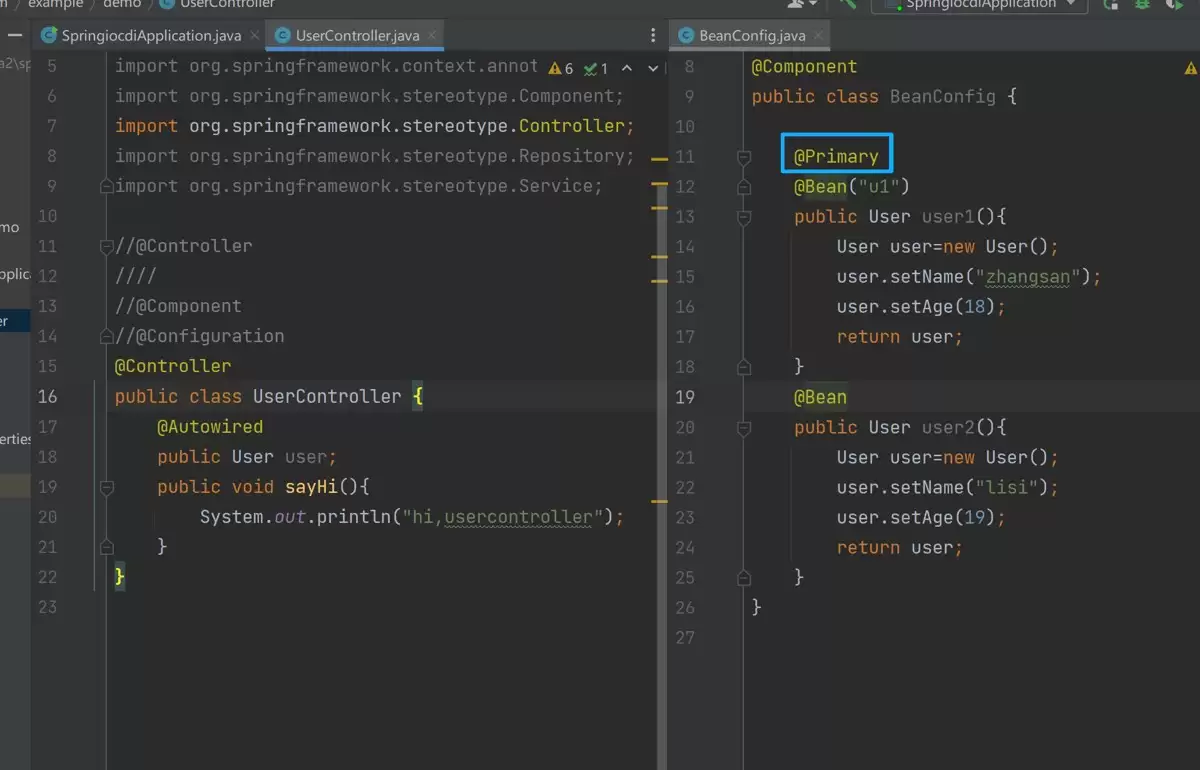Fold the import block at line 9
1200x770 pixels.
pos(106,186)
